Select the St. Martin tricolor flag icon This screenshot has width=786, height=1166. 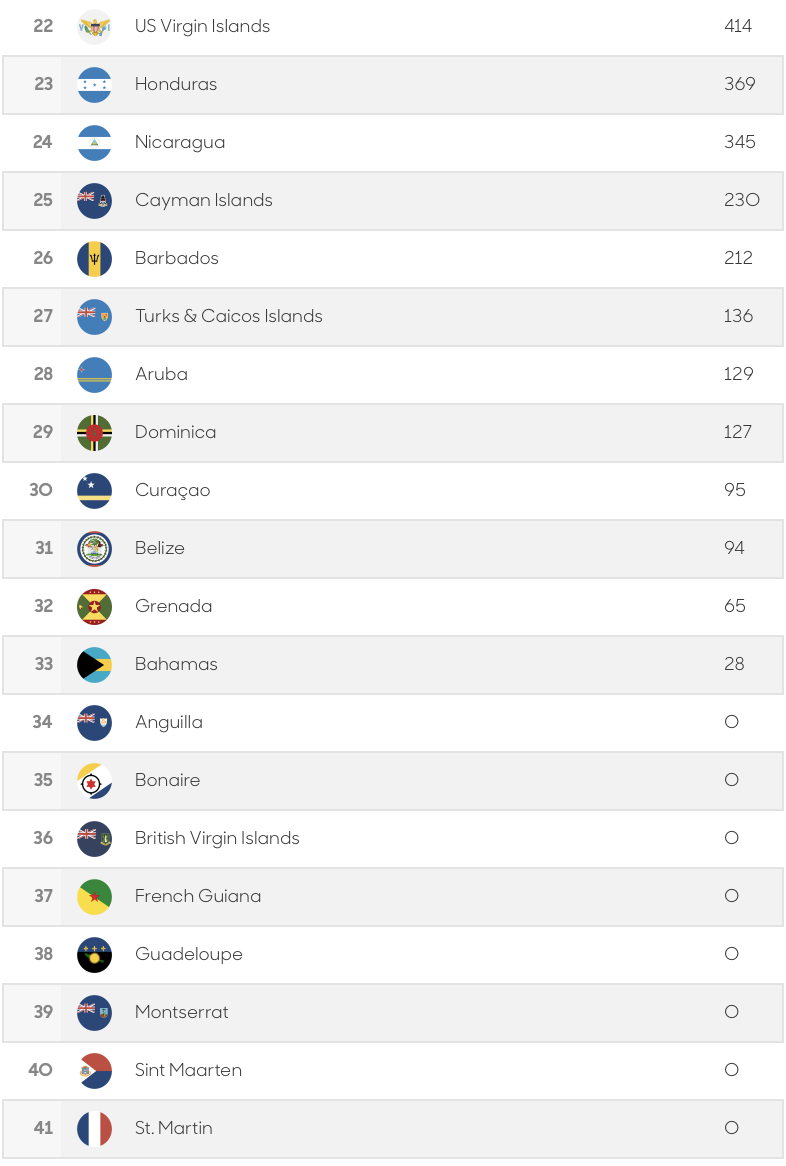94,1129
